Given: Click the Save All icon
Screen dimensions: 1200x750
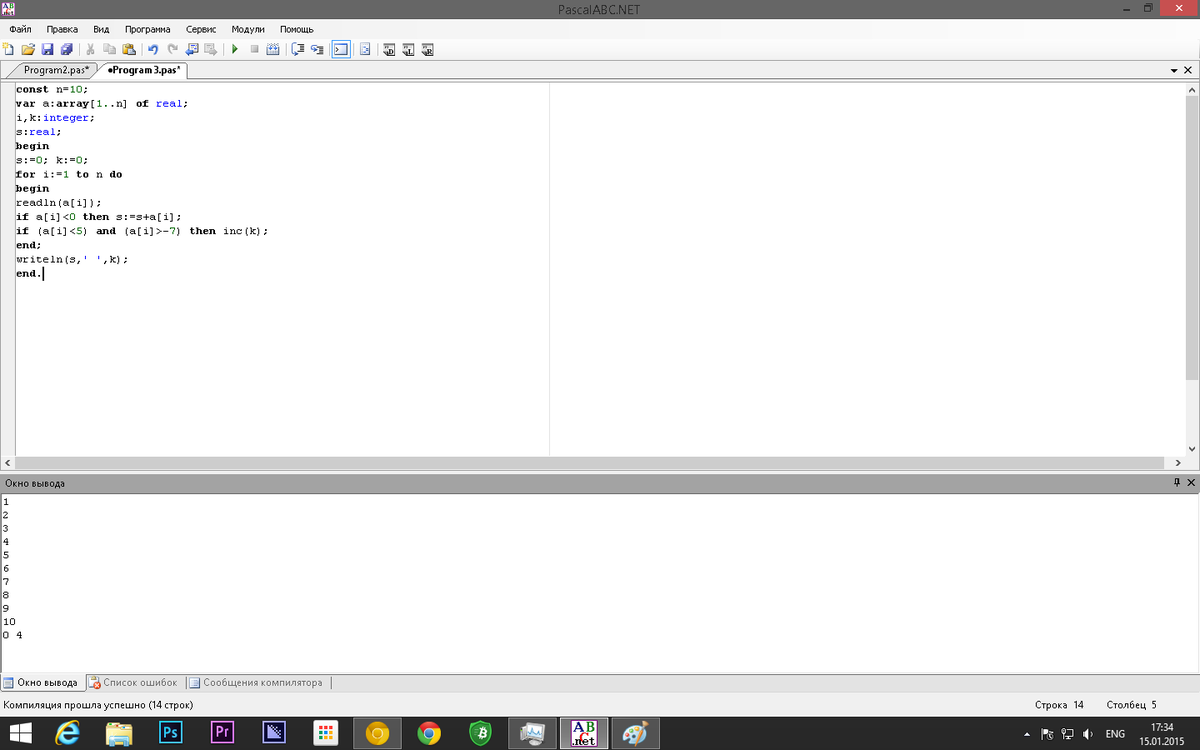Looking at the screenshot, I should pos(66,49).
